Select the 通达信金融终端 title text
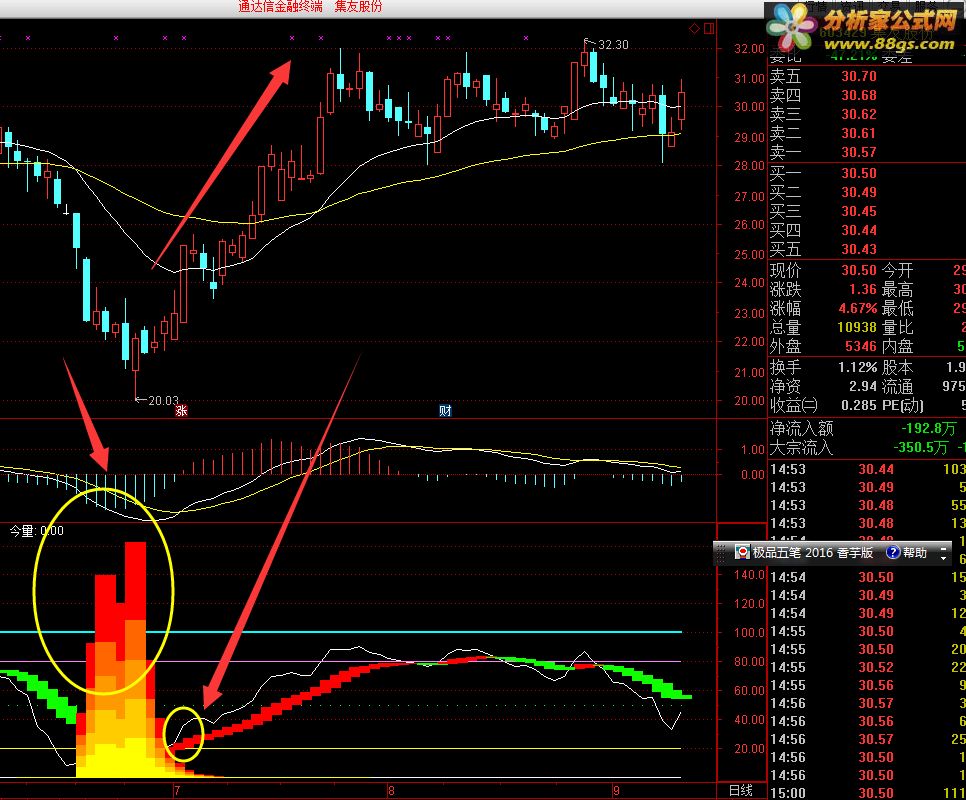The image size is (966, 800). [280, 7]
